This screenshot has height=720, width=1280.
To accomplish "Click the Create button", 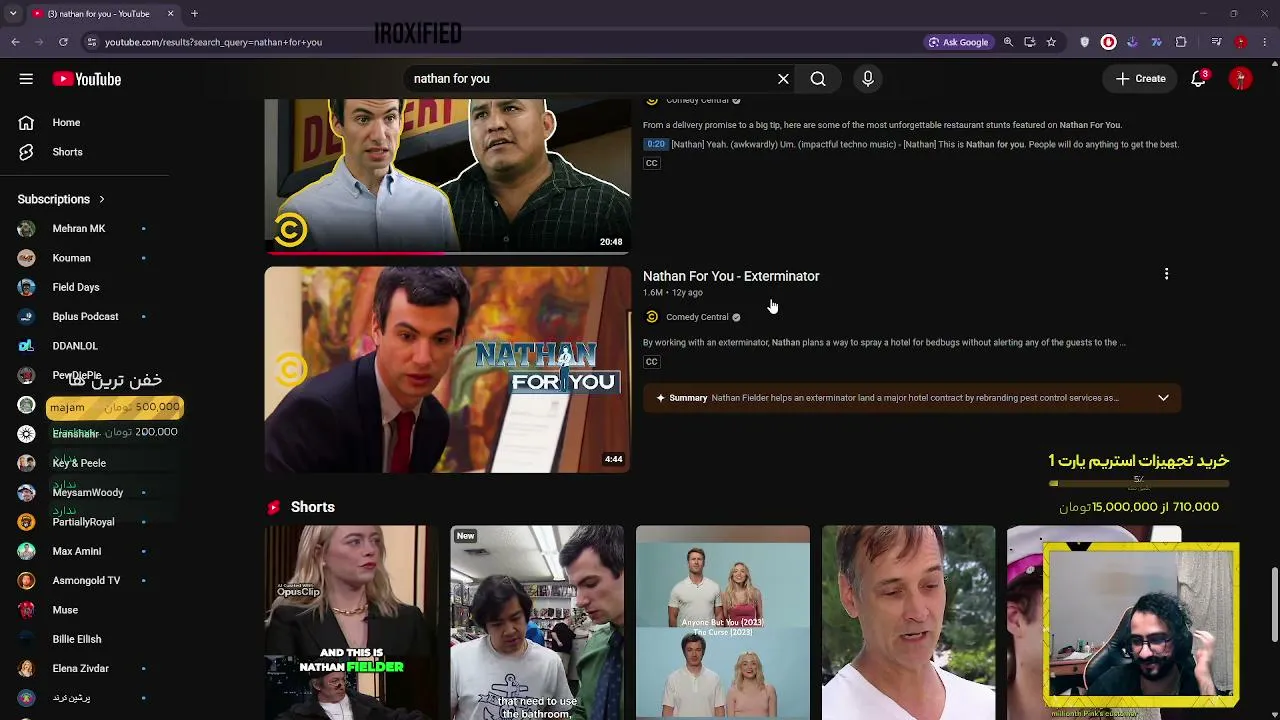I will click(x=1140, y=79).
